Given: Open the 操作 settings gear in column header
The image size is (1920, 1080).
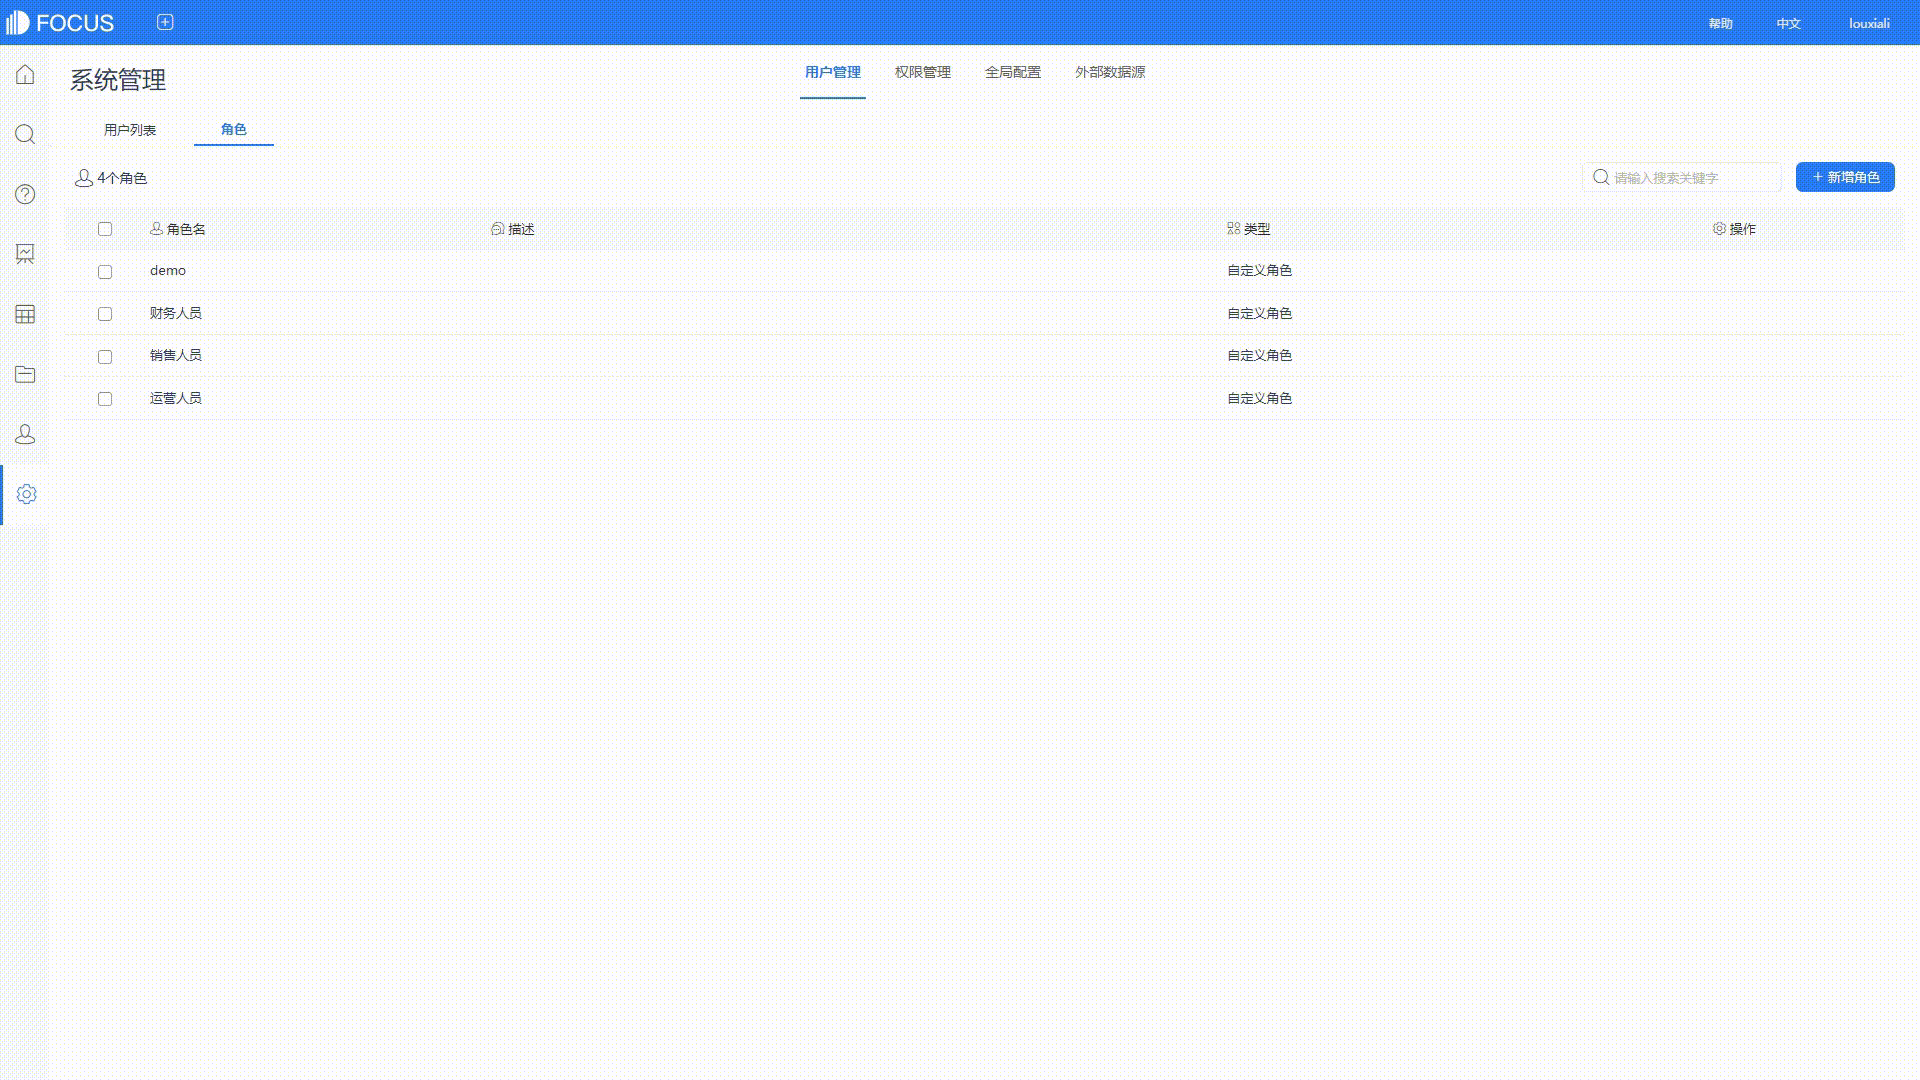Looking at the screenshot, I should 1718,229.
